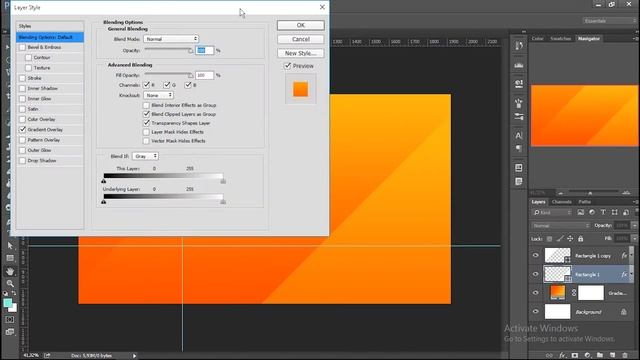The height and width of the screenshot is (360, 640).
Task: Filter layers by adjustment type icon
Action: click(592, 212)
